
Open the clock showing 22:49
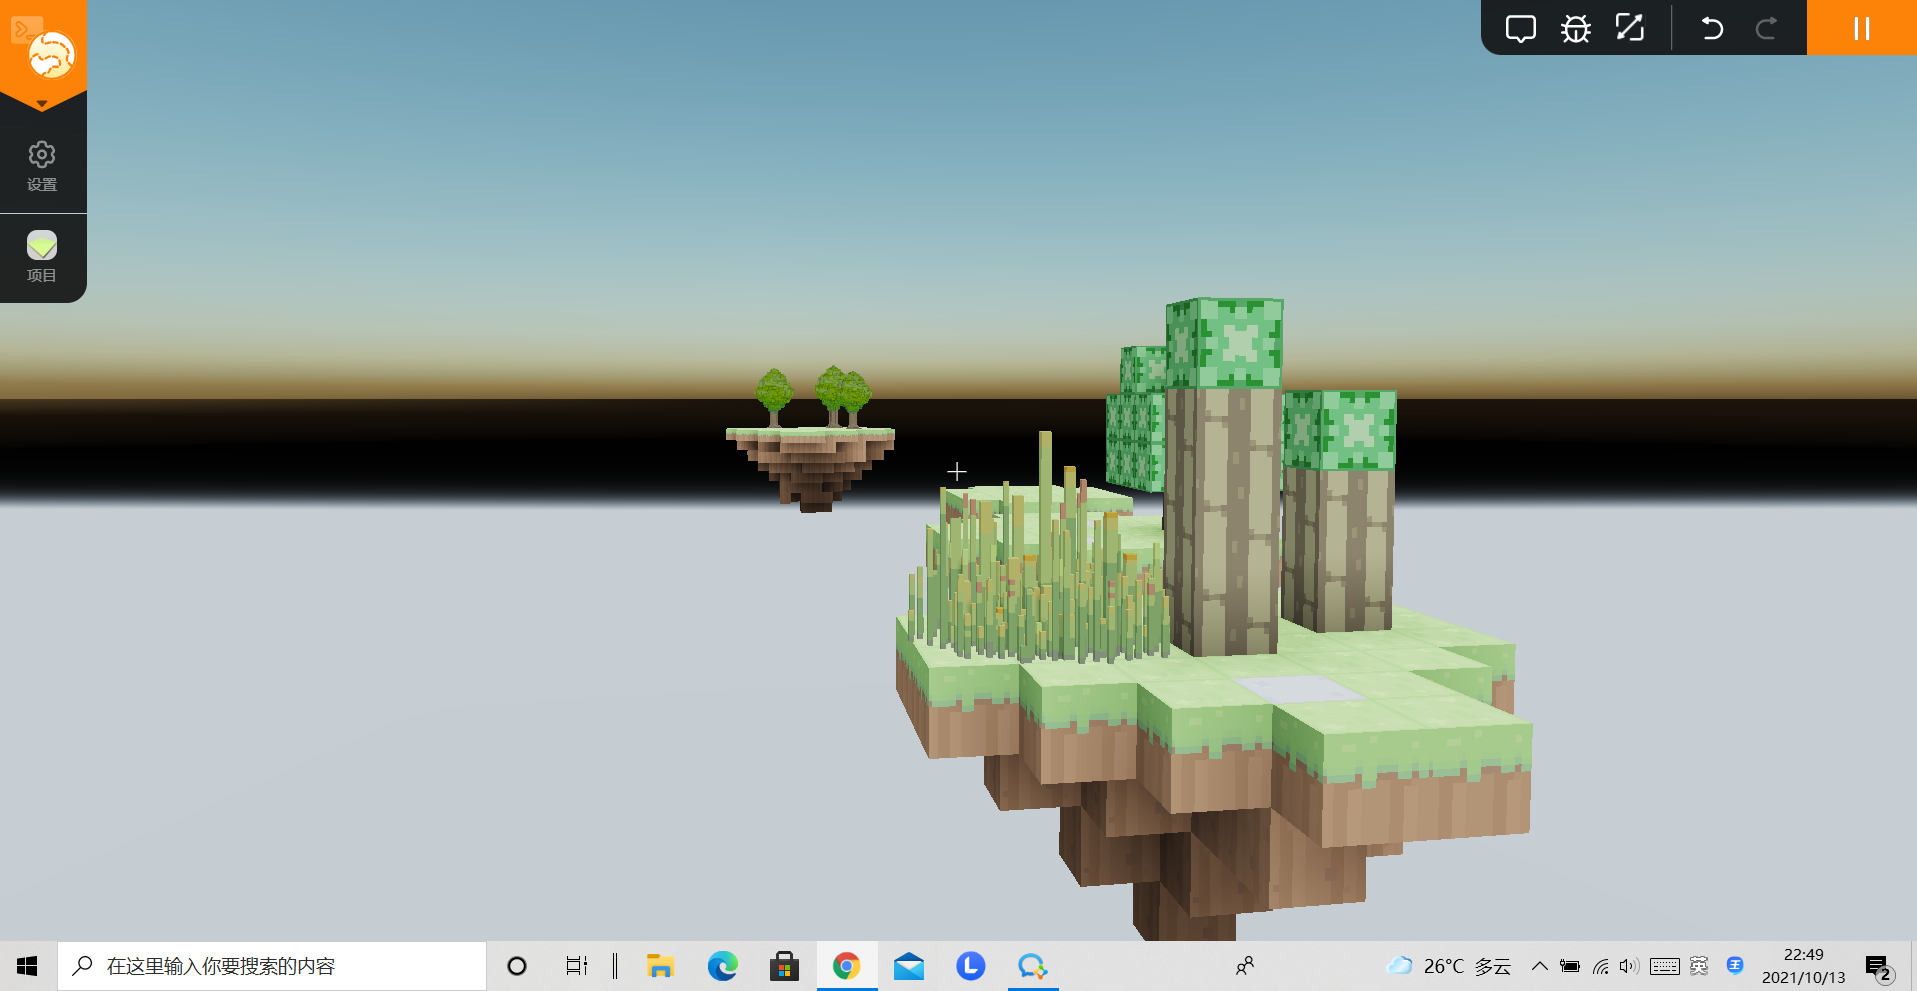pyautogui.click(x=1803, y=966)
